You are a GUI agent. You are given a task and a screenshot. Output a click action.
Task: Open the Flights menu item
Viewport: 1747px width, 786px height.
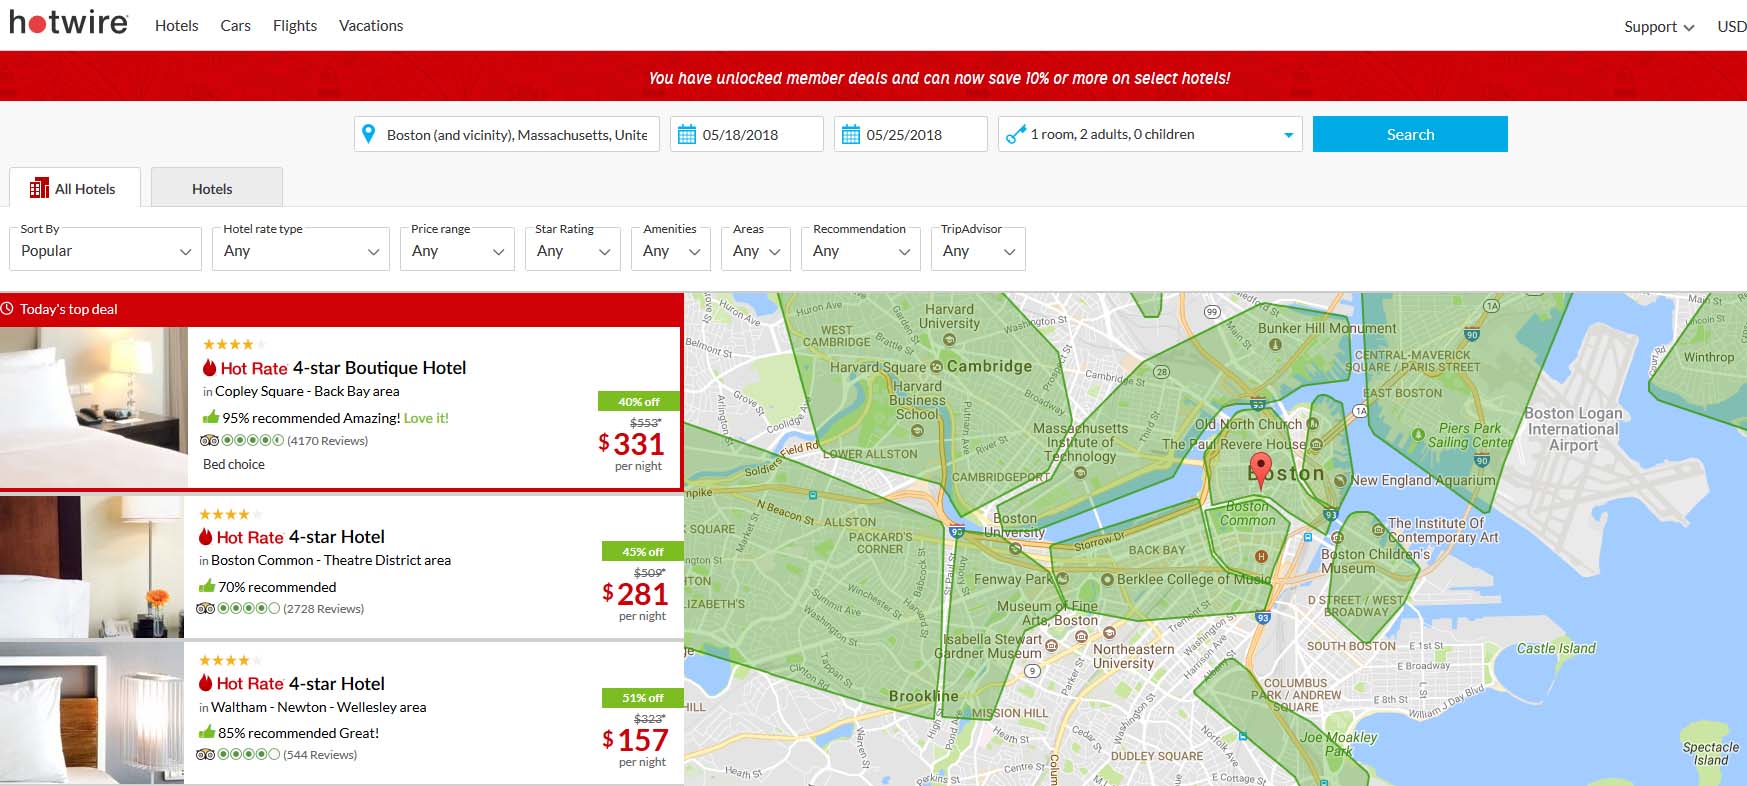[294, 25]
